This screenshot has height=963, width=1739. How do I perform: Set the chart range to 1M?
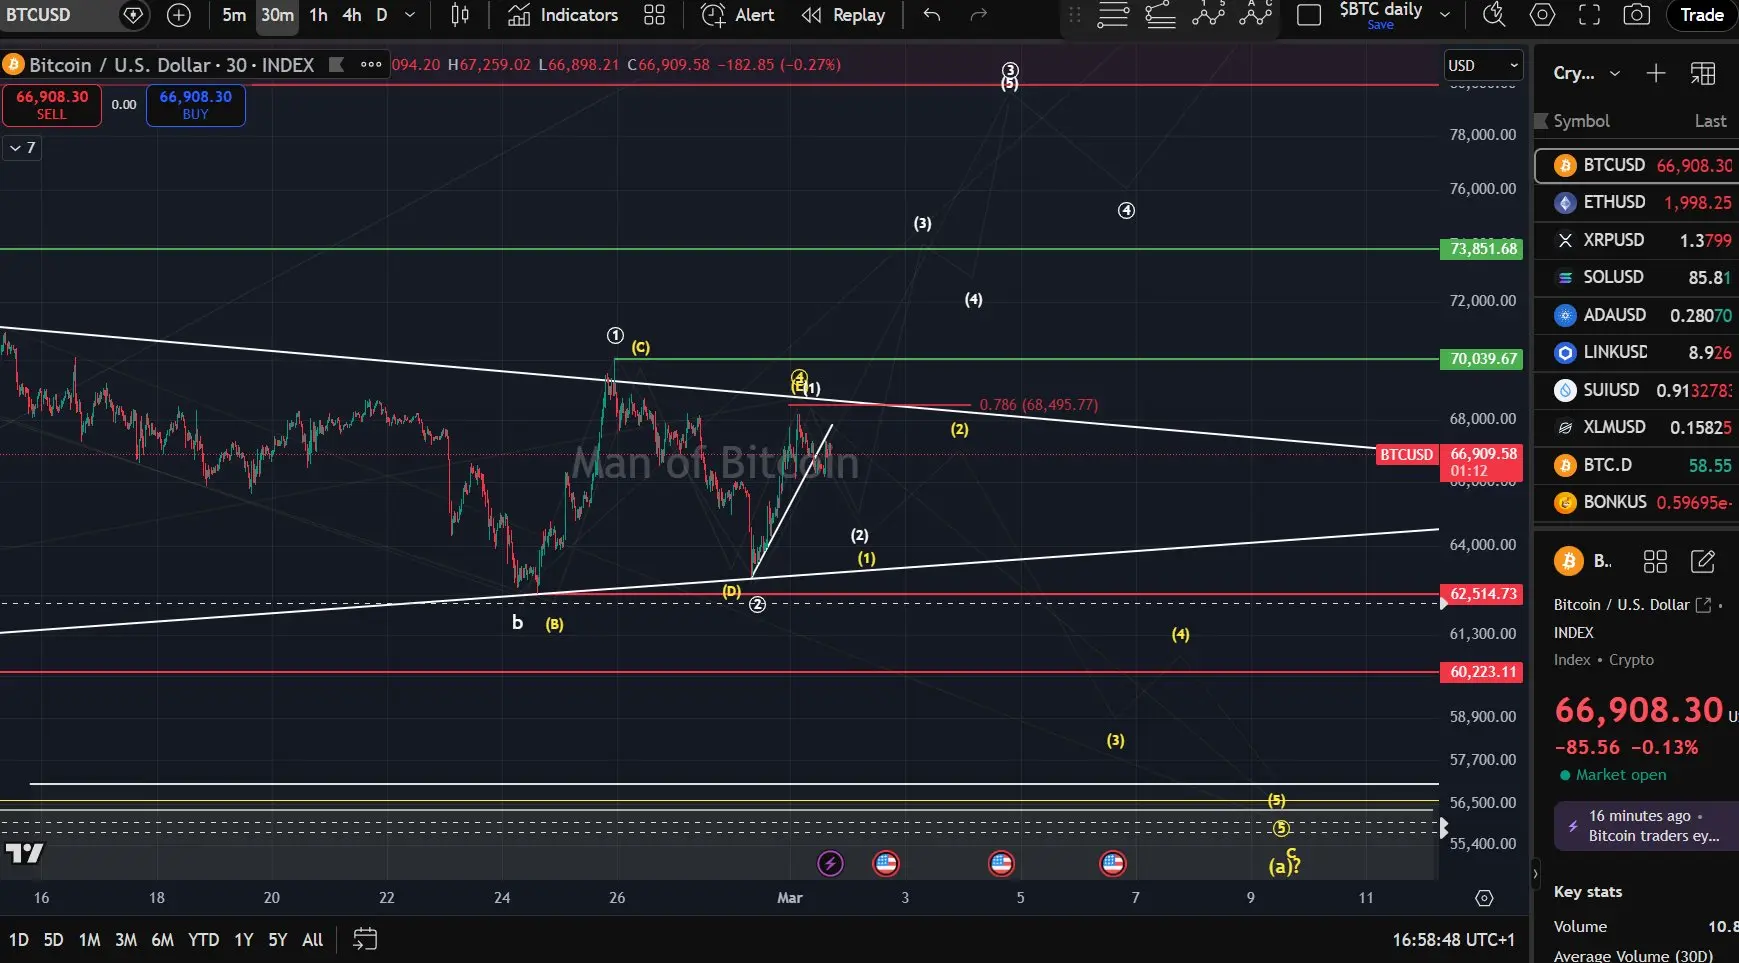pyautogui.click(x=89, y=939)
